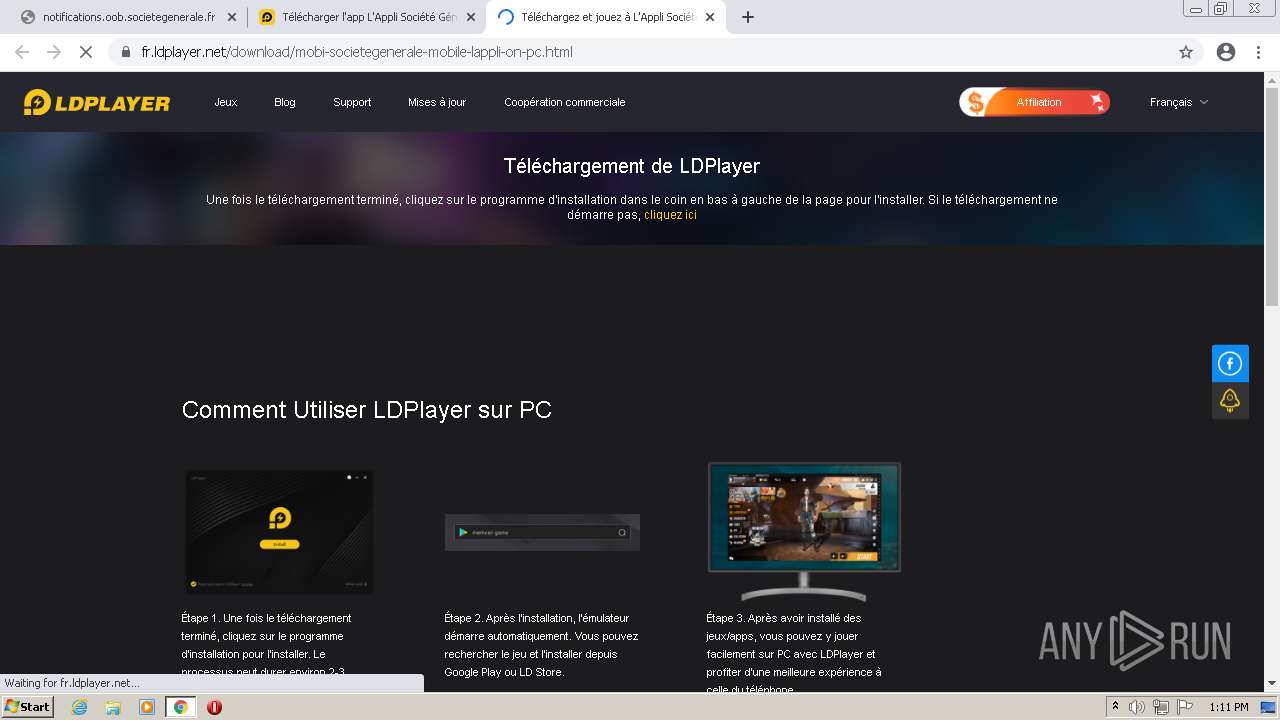The height and width of the screenshot is (720, 1280).
Task: Close the active Téléchargez et jouez tab
Action: pyautogui.click(x=710, y=17)
